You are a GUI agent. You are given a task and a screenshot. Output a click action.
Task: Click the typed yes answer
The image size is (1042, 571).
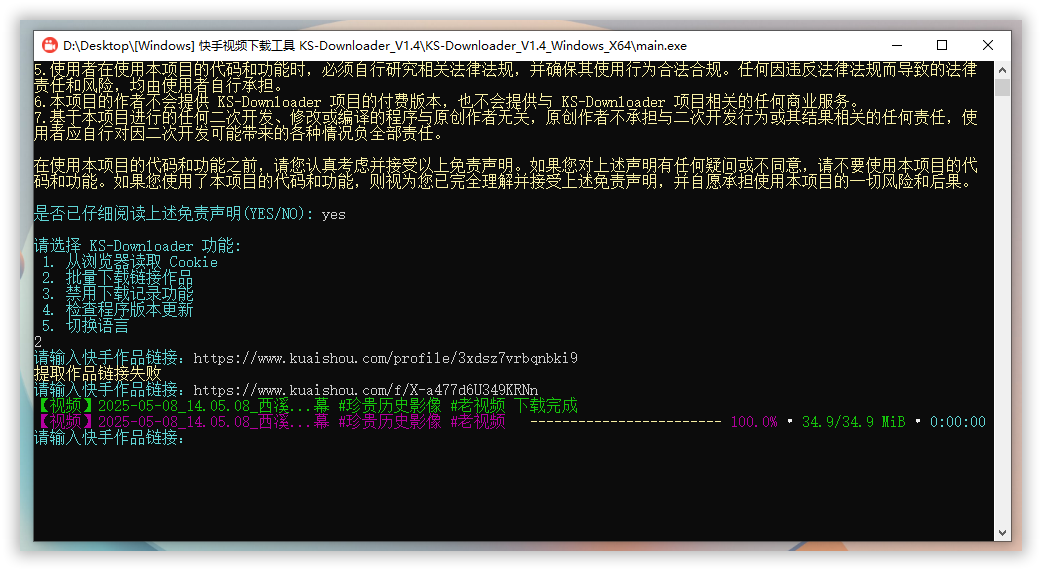[334, 215]
